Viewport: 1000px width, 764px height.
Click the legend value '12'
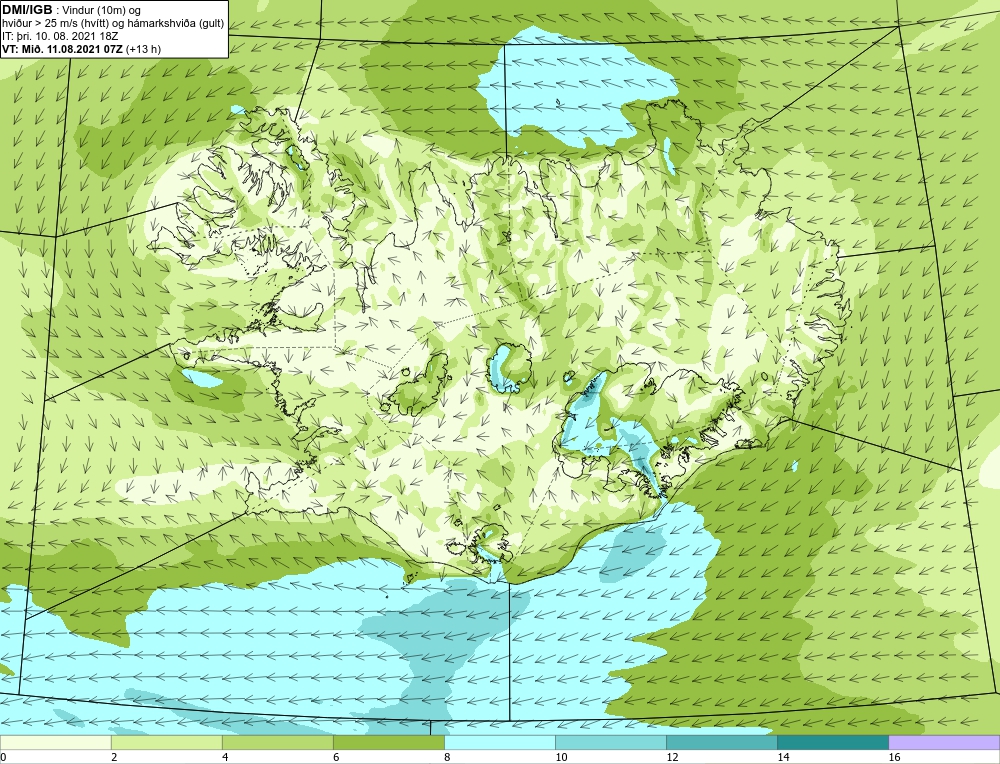pyautogui.click(x=672, y=757)
